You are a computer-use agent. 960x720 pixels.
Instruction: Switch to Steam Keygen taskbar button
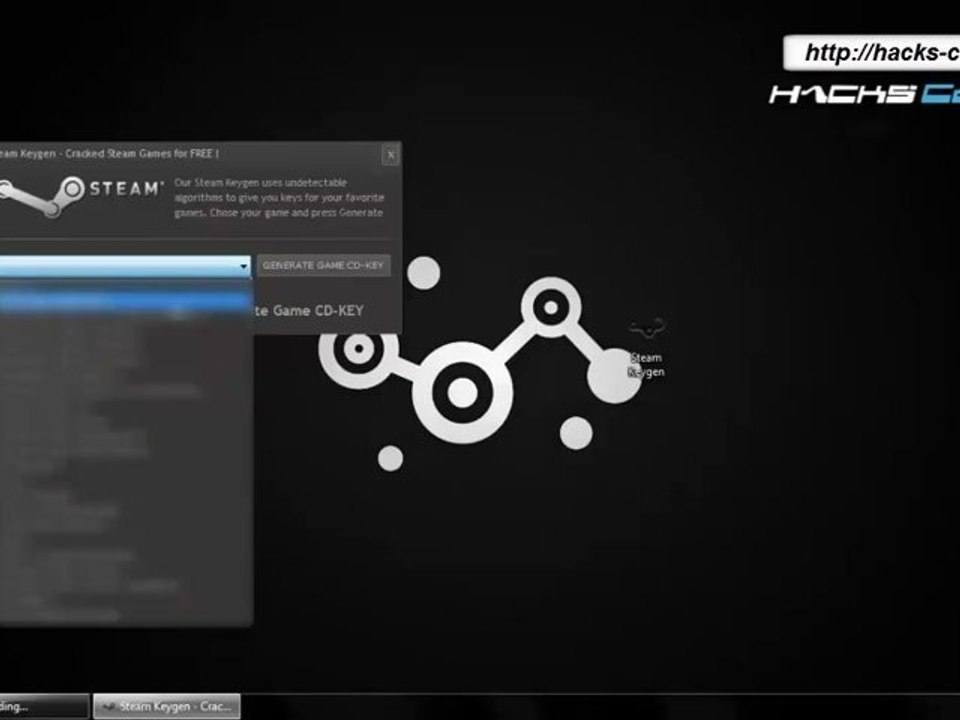167,707
